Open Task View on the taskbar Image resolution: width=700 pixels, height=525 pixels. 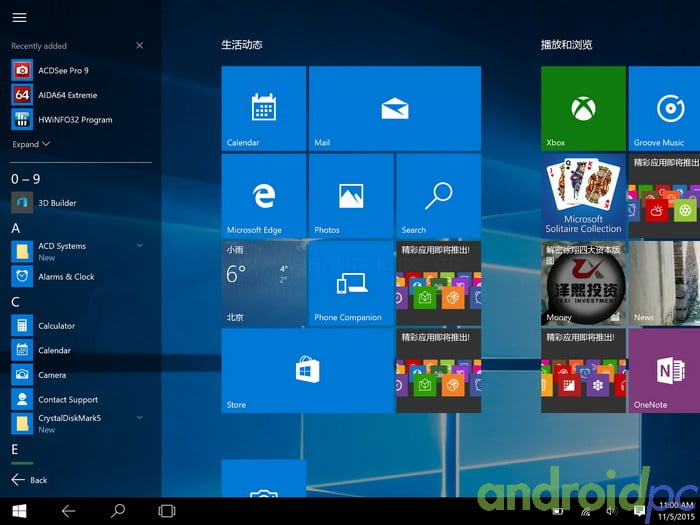(167, 511)
